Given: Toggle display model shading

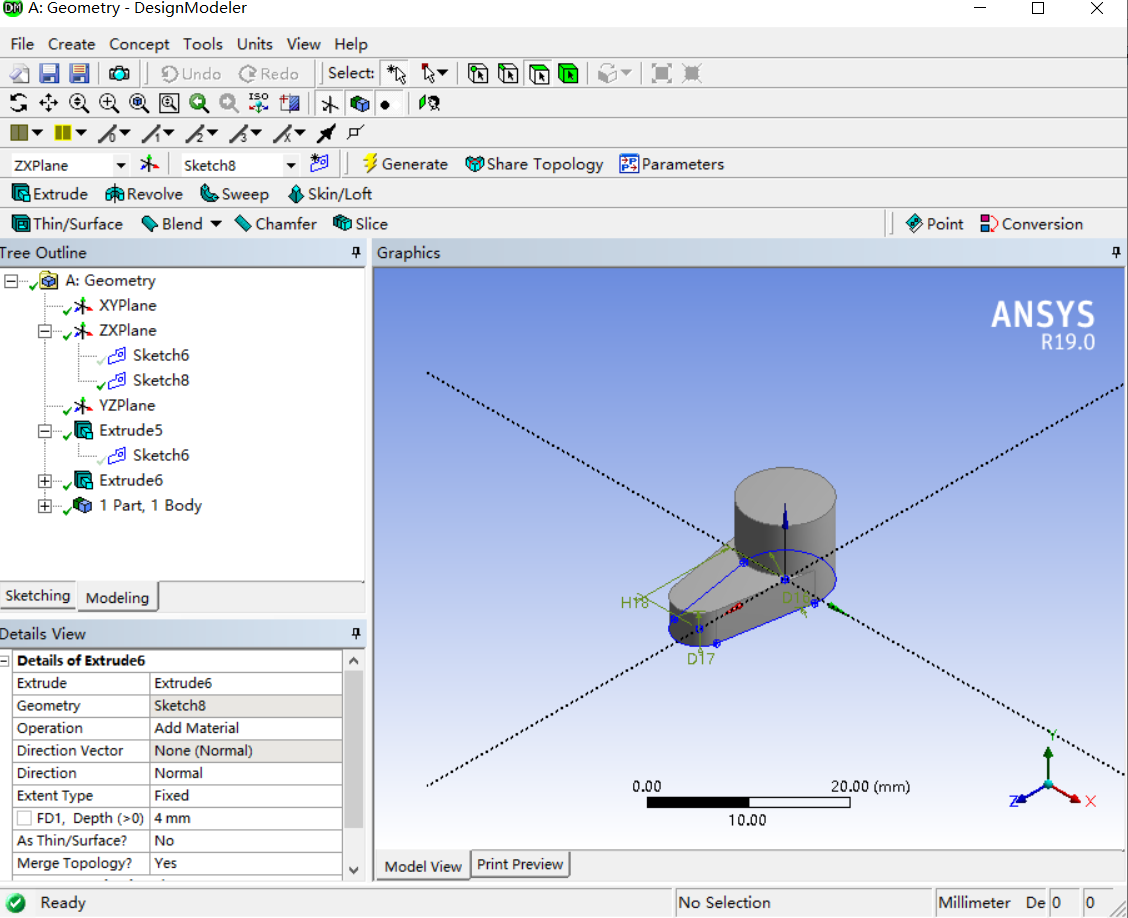Looking at the screenshot, I should click(360, 104).
